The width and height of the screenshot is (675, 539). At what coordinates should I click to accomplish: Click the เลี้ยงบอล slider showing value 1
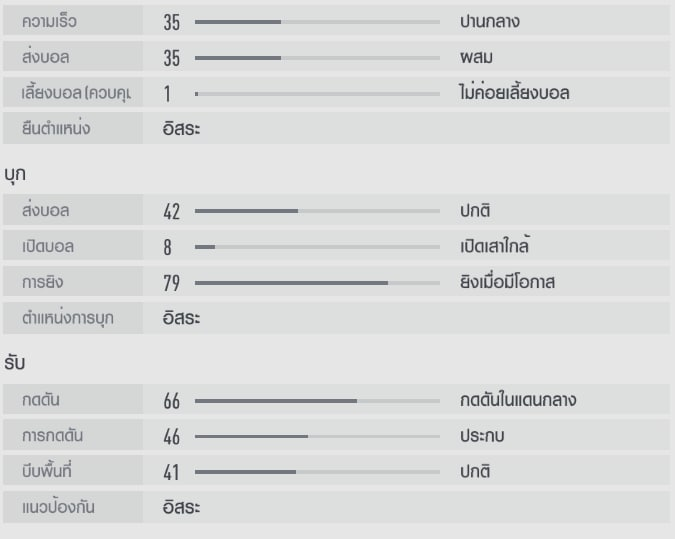coord(317,93)
